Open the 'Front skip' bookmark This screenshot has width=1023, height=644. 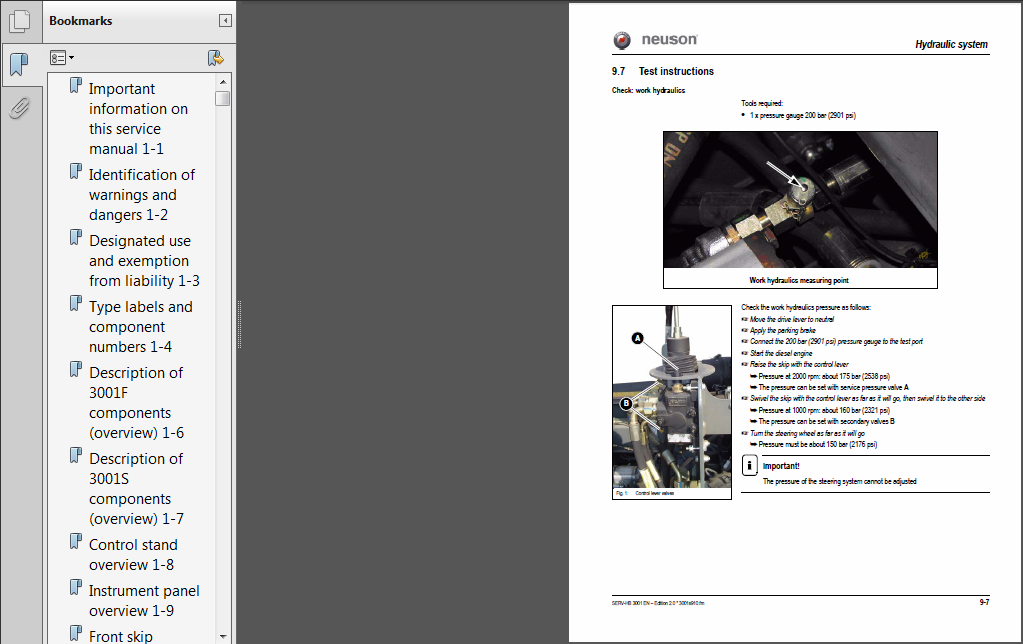[x=121, y=636]
